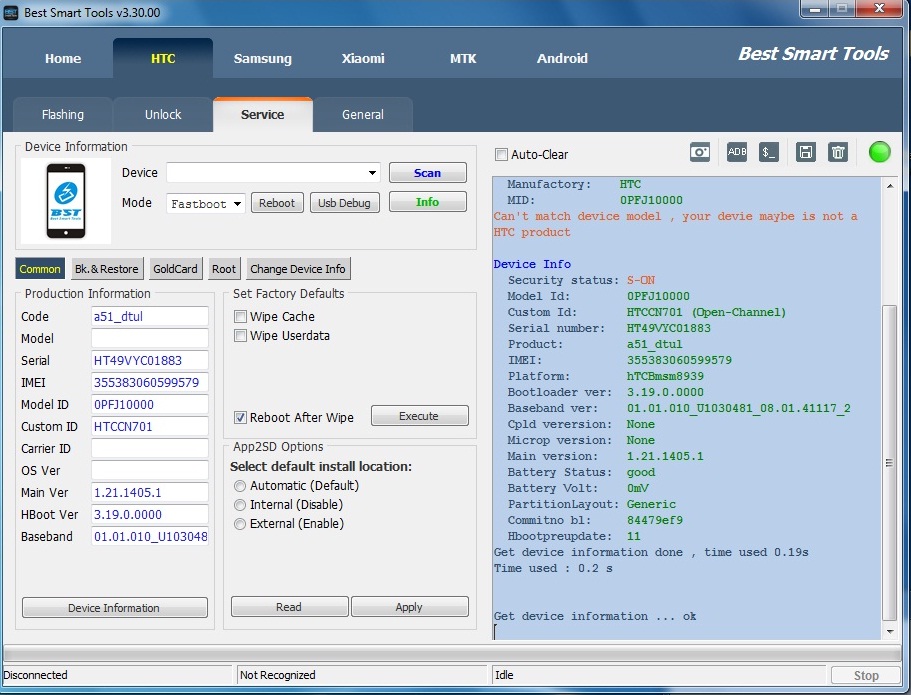Click the Main Ver field 1.21.1405.1
Screen dimensions: 911x695
click(149, 493)
